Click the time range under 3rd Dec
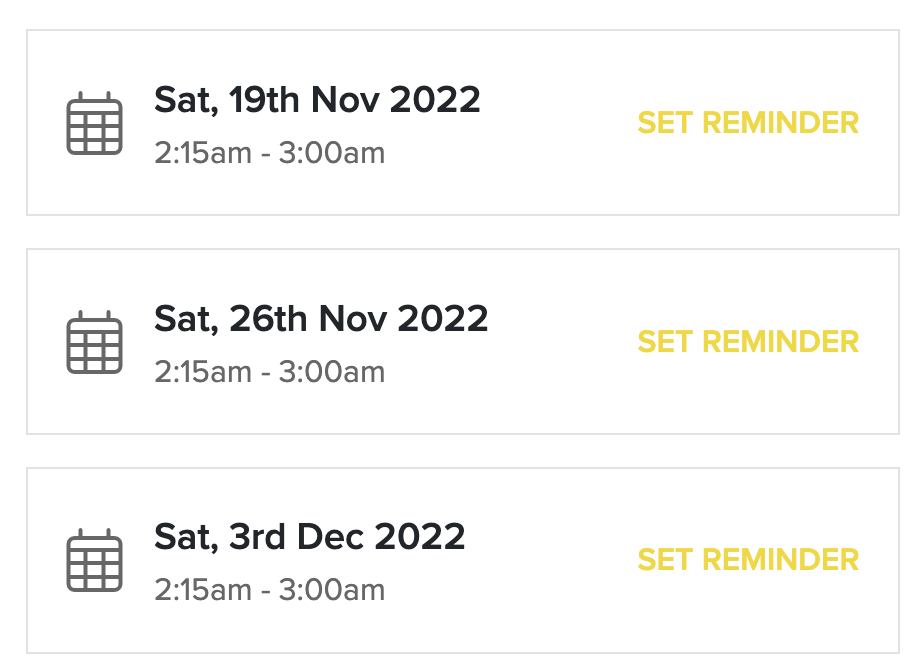The width and height of the screenshot is (918, 672). click(269, 590)
